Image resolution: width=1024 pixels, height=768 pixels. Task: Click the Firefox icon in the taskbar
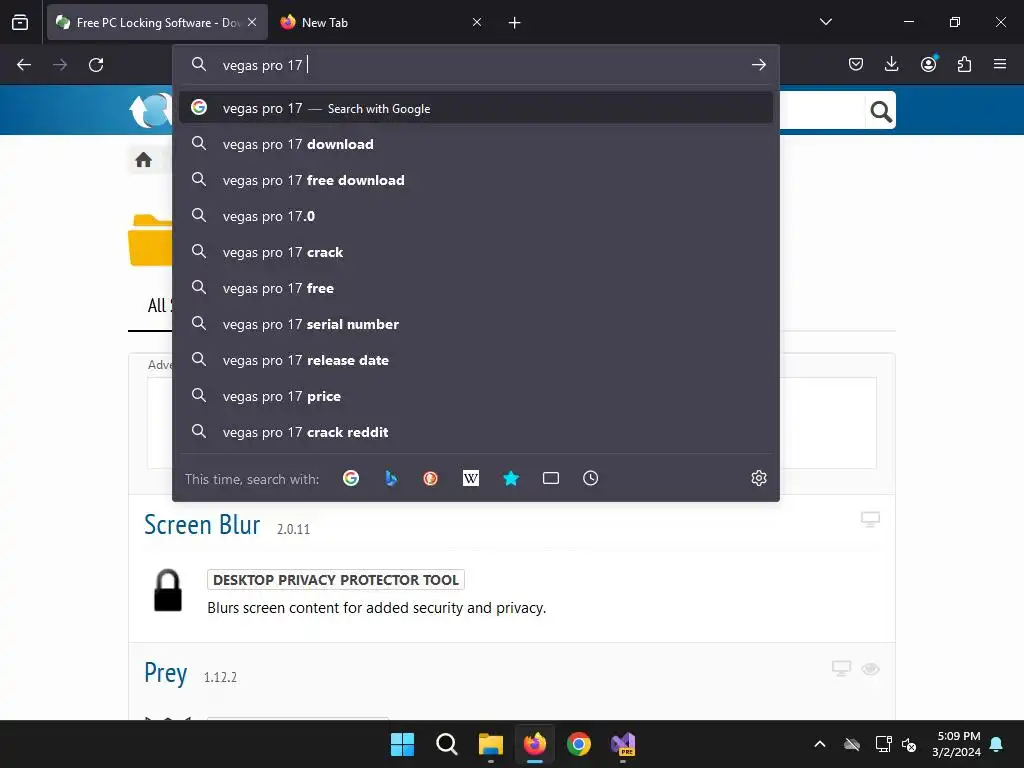pyautogui.click(x=535, y=744)
